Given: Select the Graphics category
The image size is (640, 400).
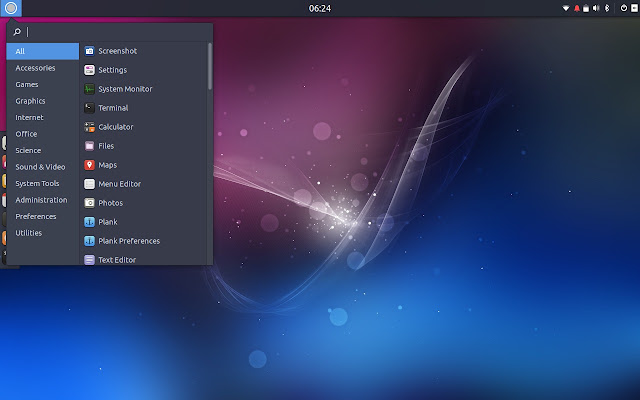Looking at the screenshot, I should pyautogui.click(x=43, y=101).
